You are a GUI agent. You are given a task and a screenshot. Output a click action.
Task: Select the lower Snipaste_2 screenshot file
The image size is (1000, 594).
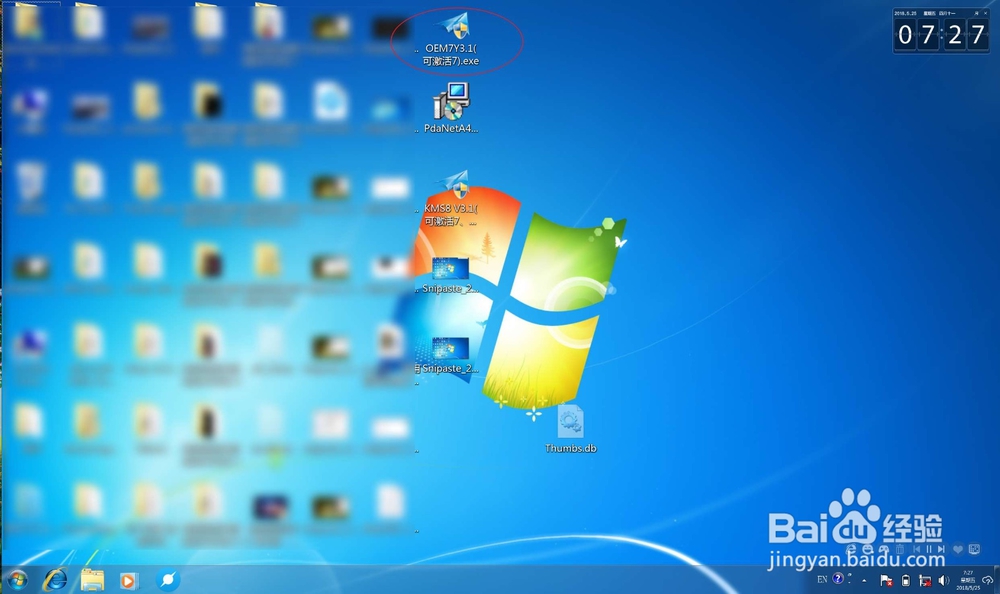[x=450, y=355]
